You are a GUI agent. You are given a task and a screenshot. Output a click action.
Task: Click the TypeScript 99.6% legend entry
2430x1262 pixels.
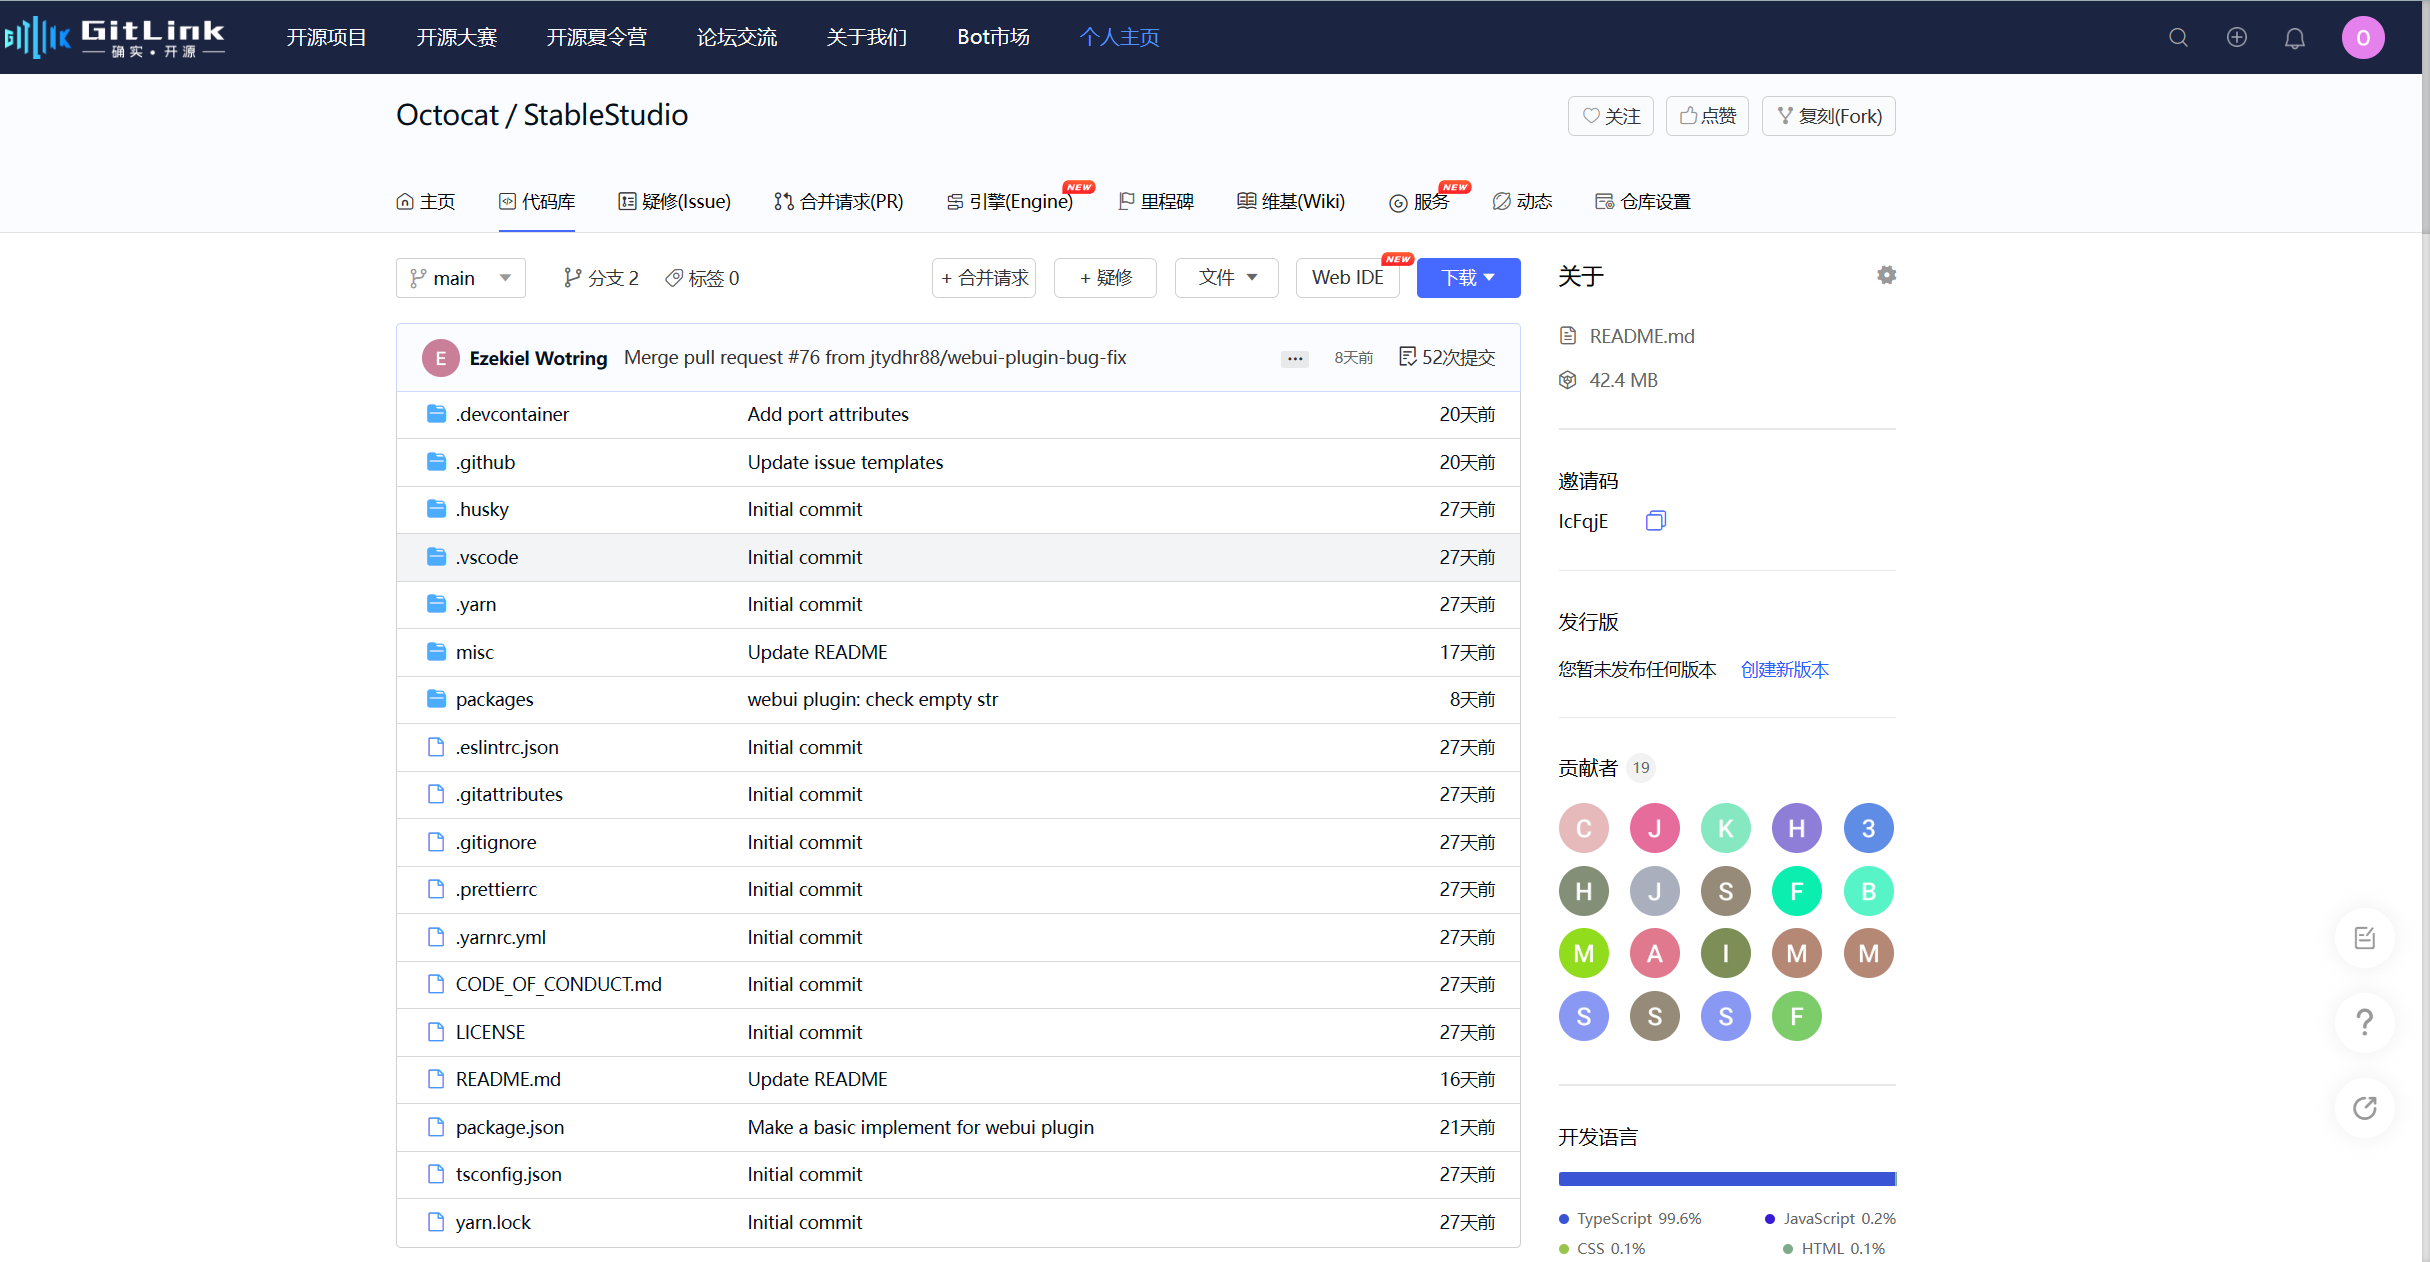[x=1630, y=1219]
